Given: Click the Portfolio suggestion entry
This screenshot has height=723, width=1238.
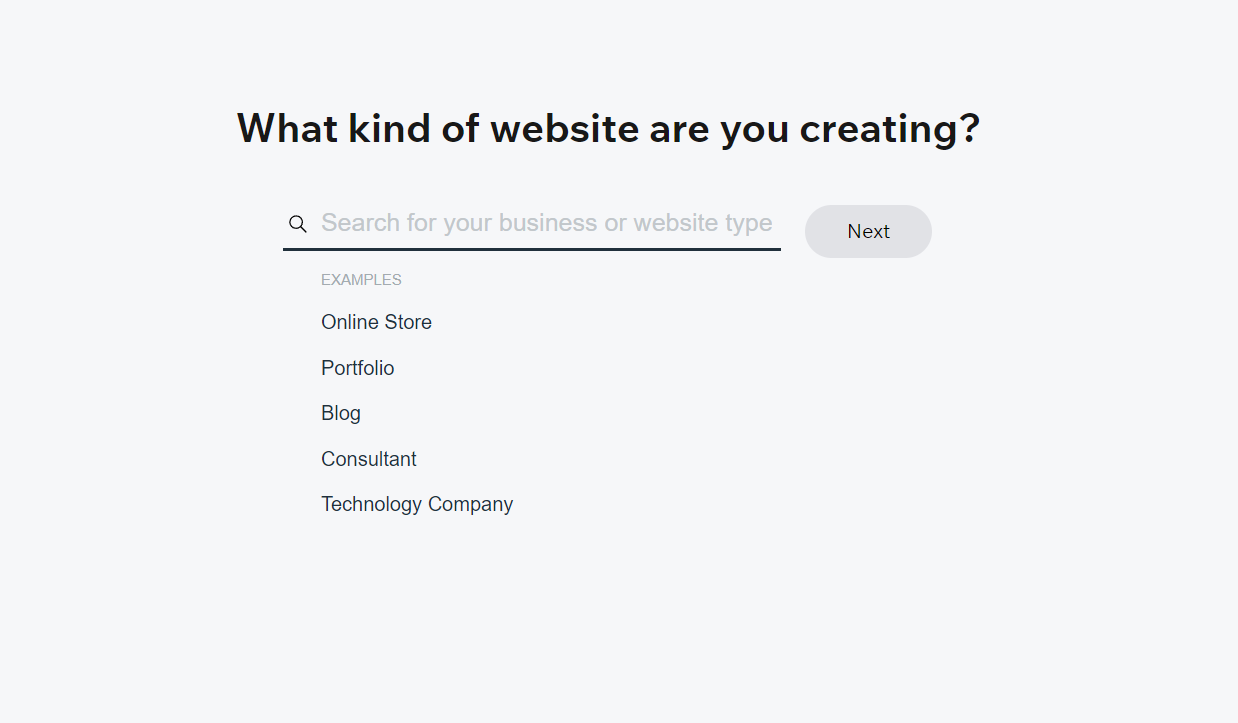Looking at the screenshot, I should click(357, 368).
